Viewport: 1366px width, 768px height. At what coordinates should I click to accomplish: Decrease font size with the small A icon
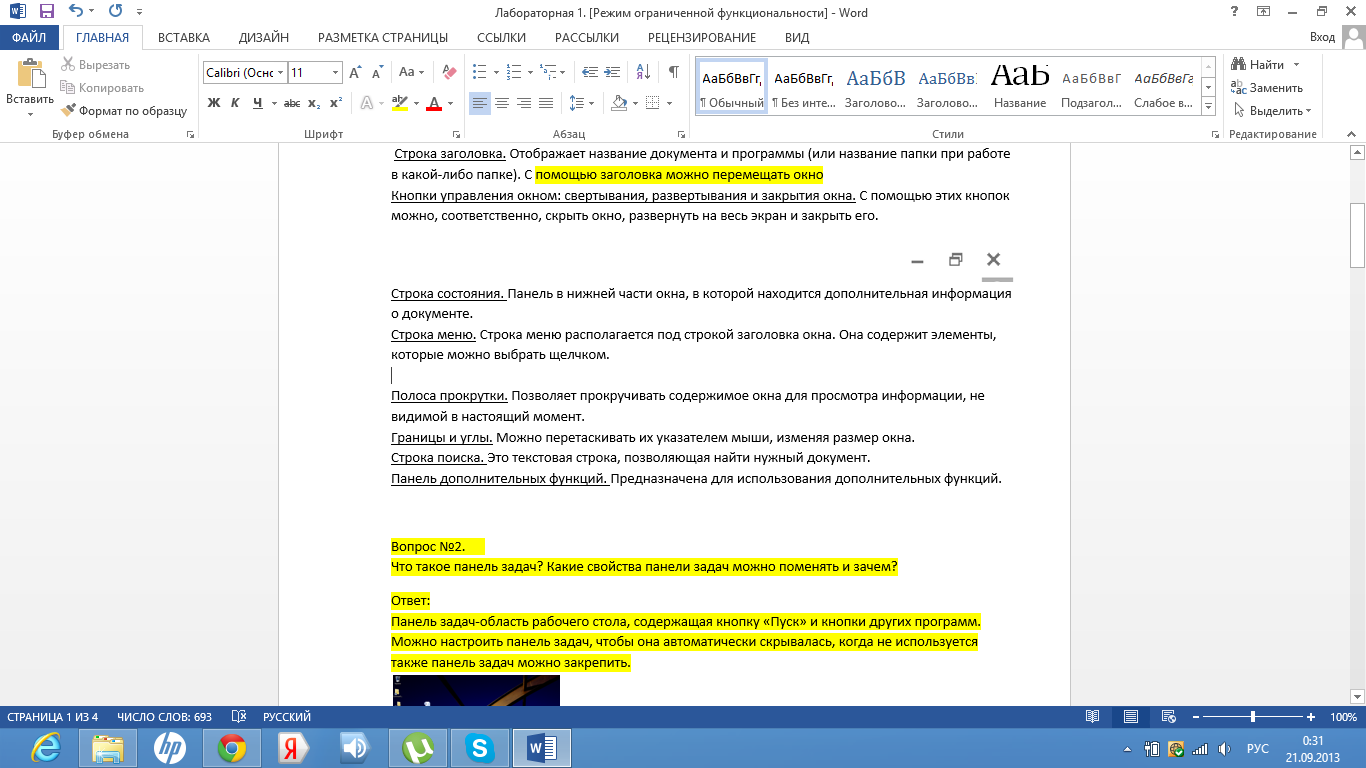pyautogui.click(x=377, y=73)
